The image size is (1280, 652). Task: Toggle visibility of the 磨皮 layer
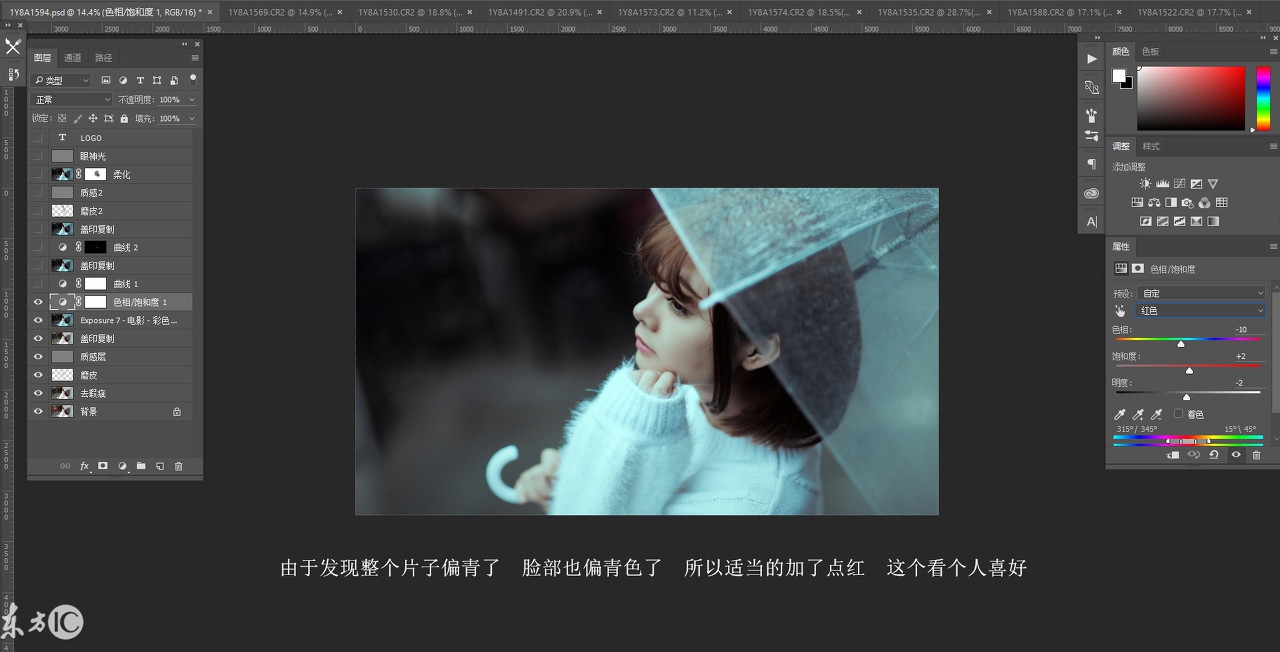tap(38, 374)
